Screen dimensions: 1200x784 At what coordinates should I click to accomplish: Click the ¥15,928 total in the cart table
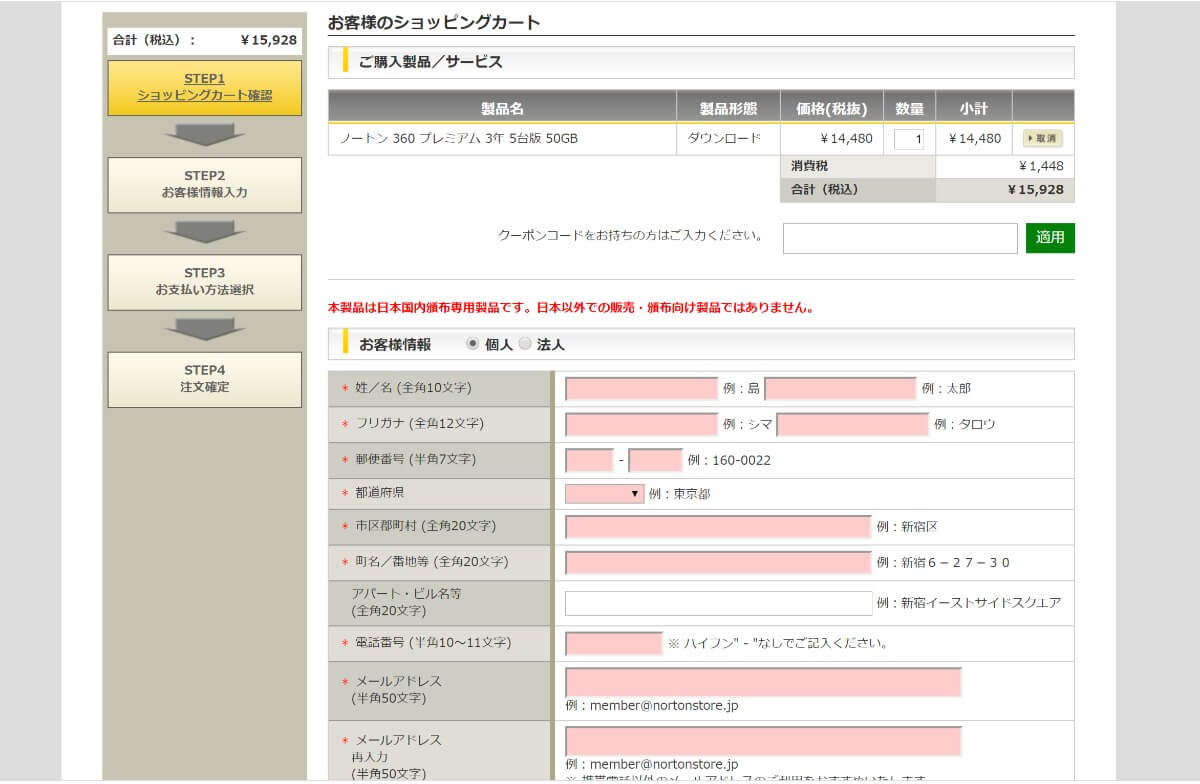tap(1035, 189)
